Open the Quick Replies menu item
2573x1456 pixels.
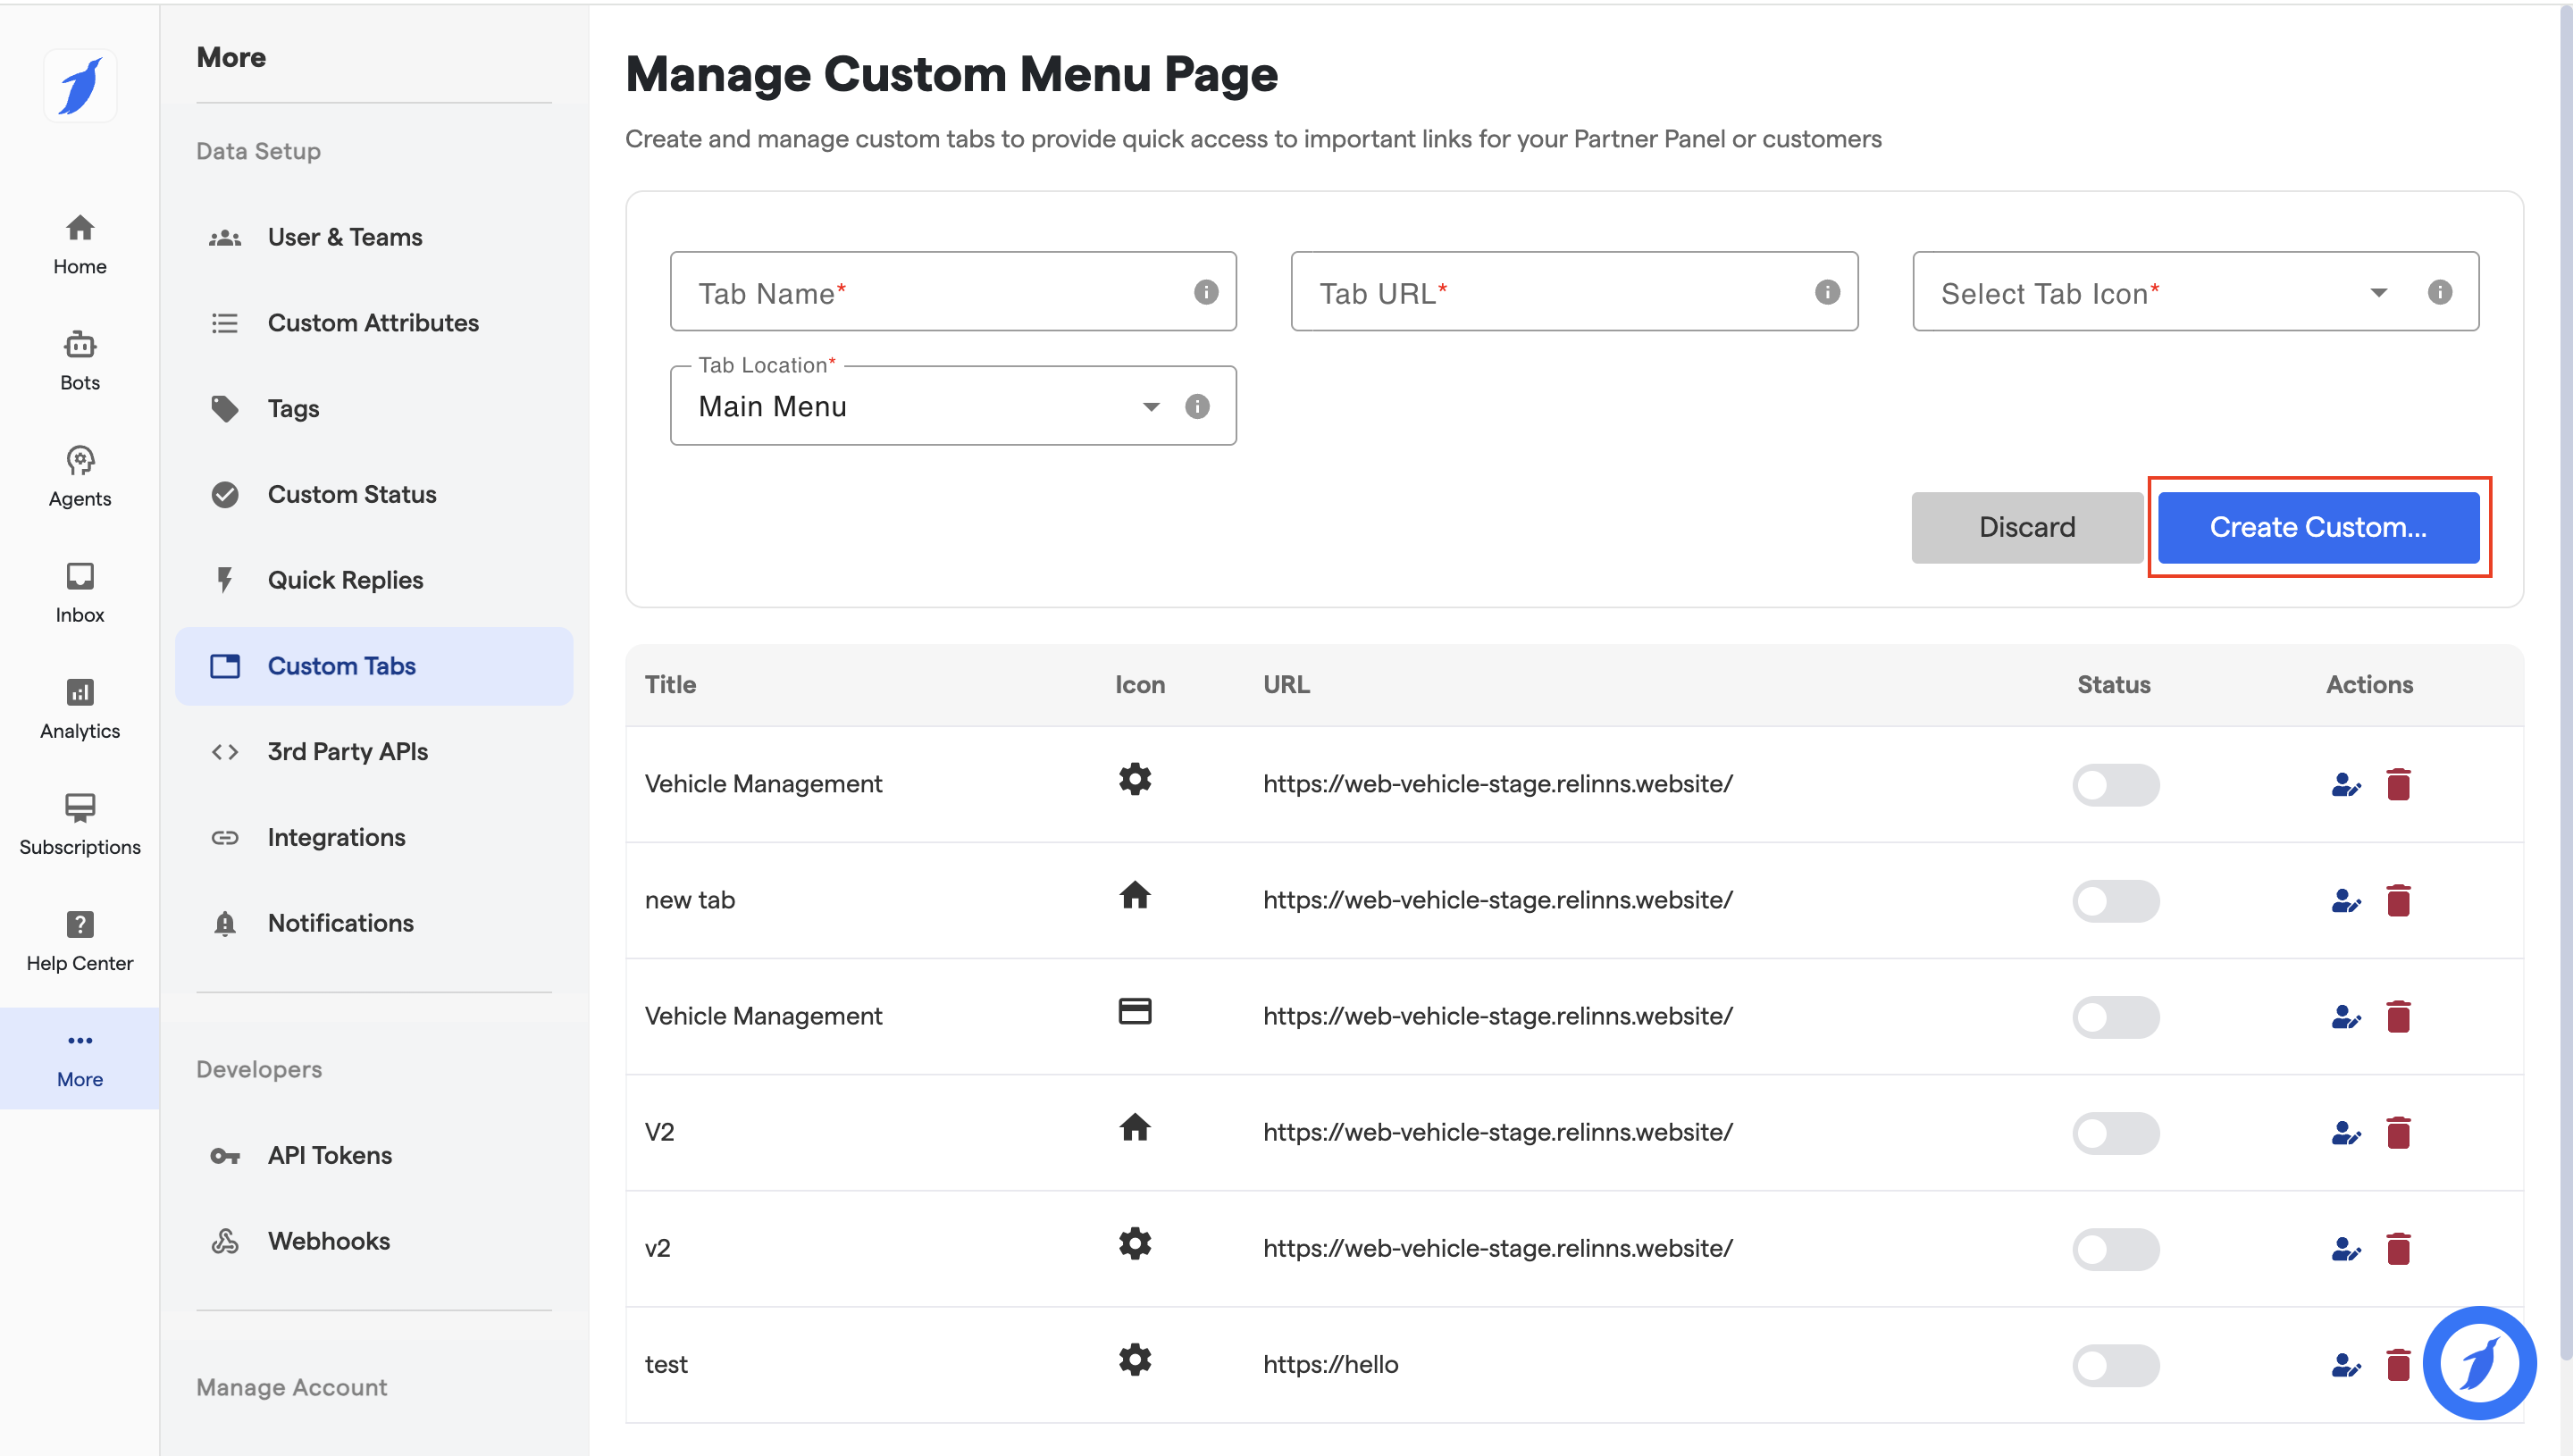coord(345,580)
